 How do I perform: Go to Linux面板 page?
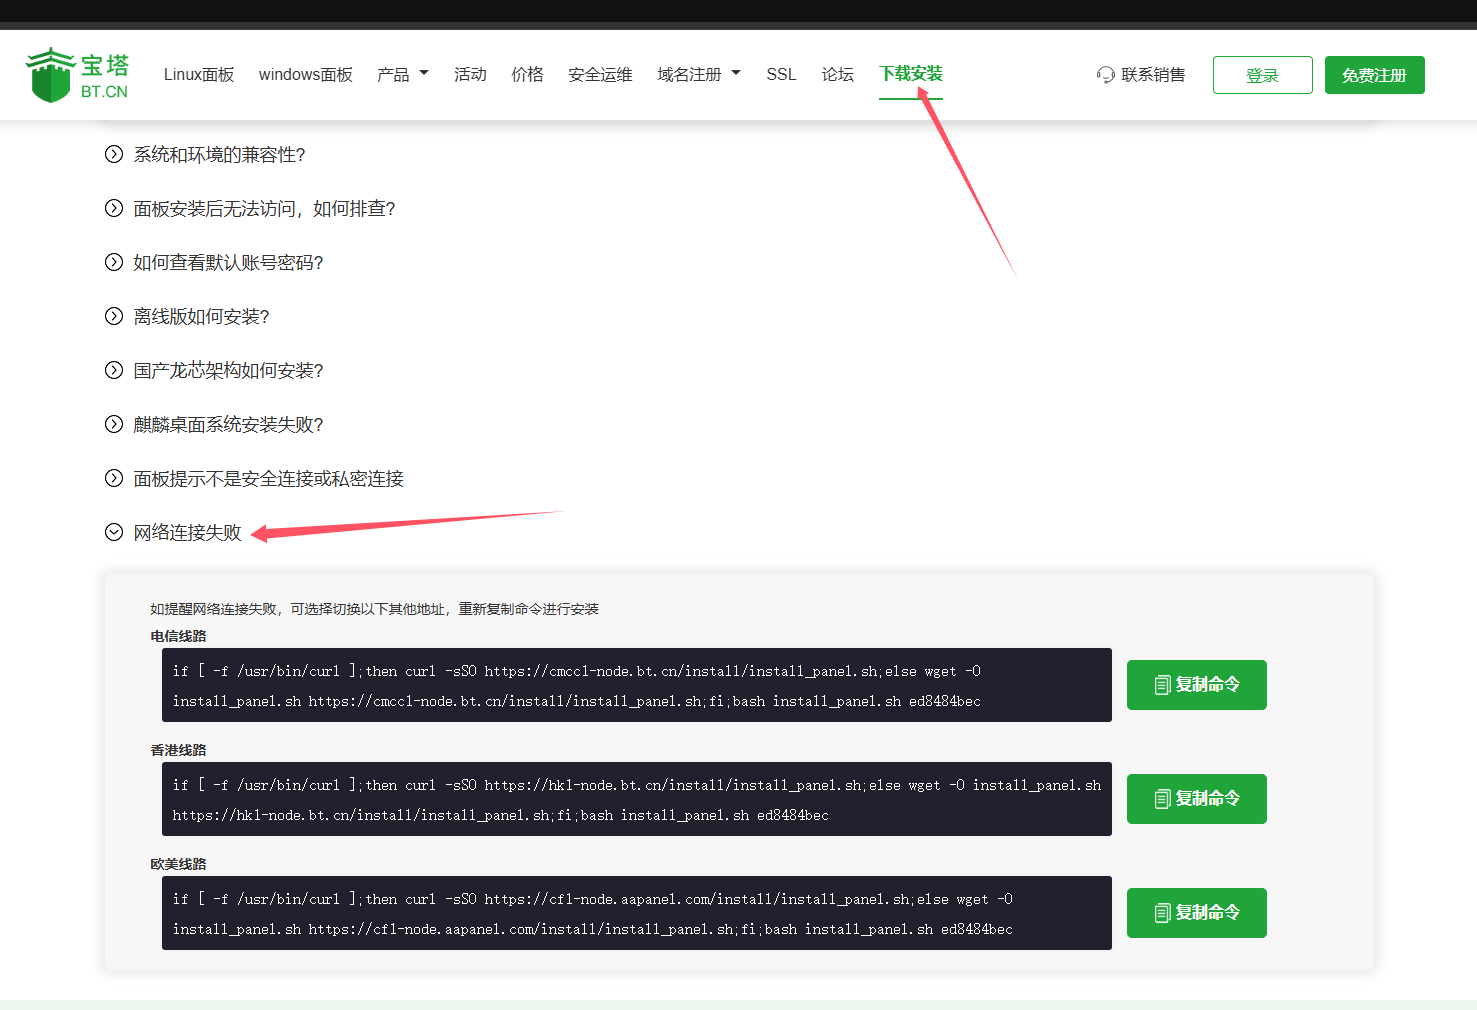199,75
